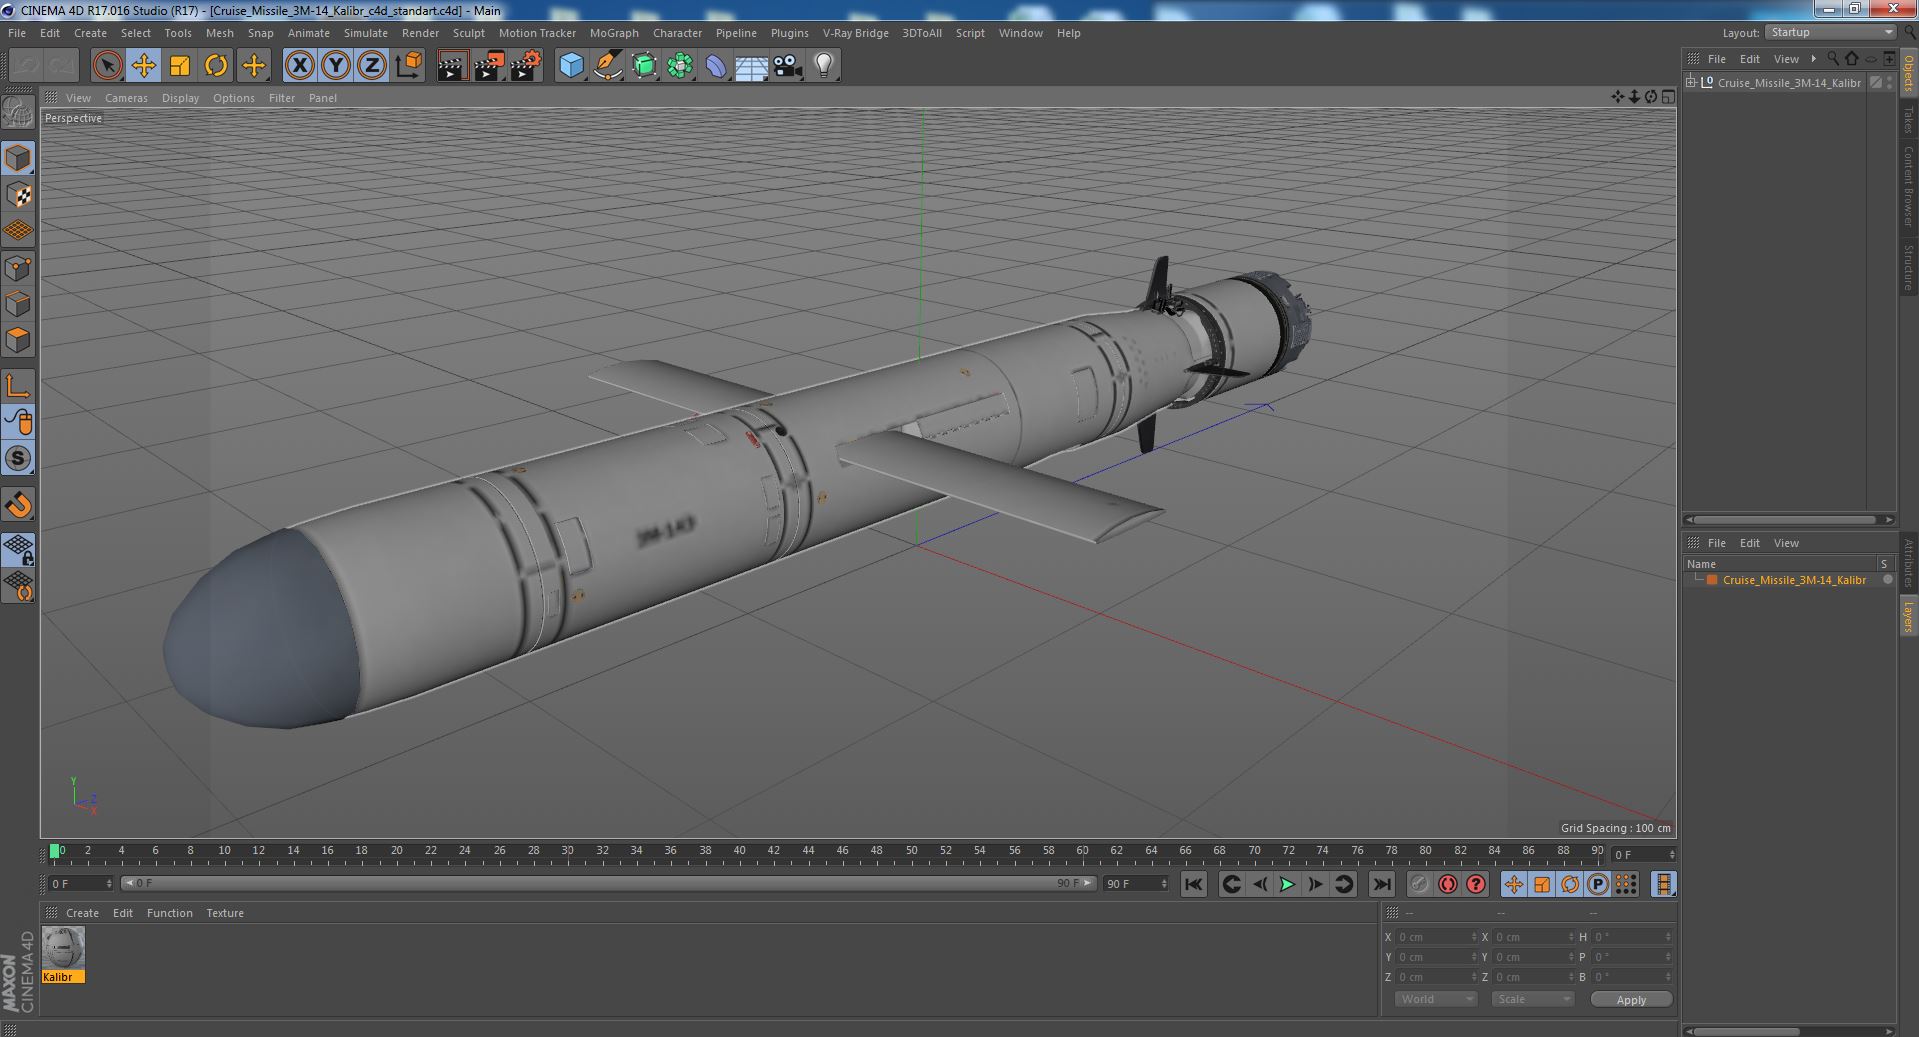Click the Apply button

click(1631, 999)
